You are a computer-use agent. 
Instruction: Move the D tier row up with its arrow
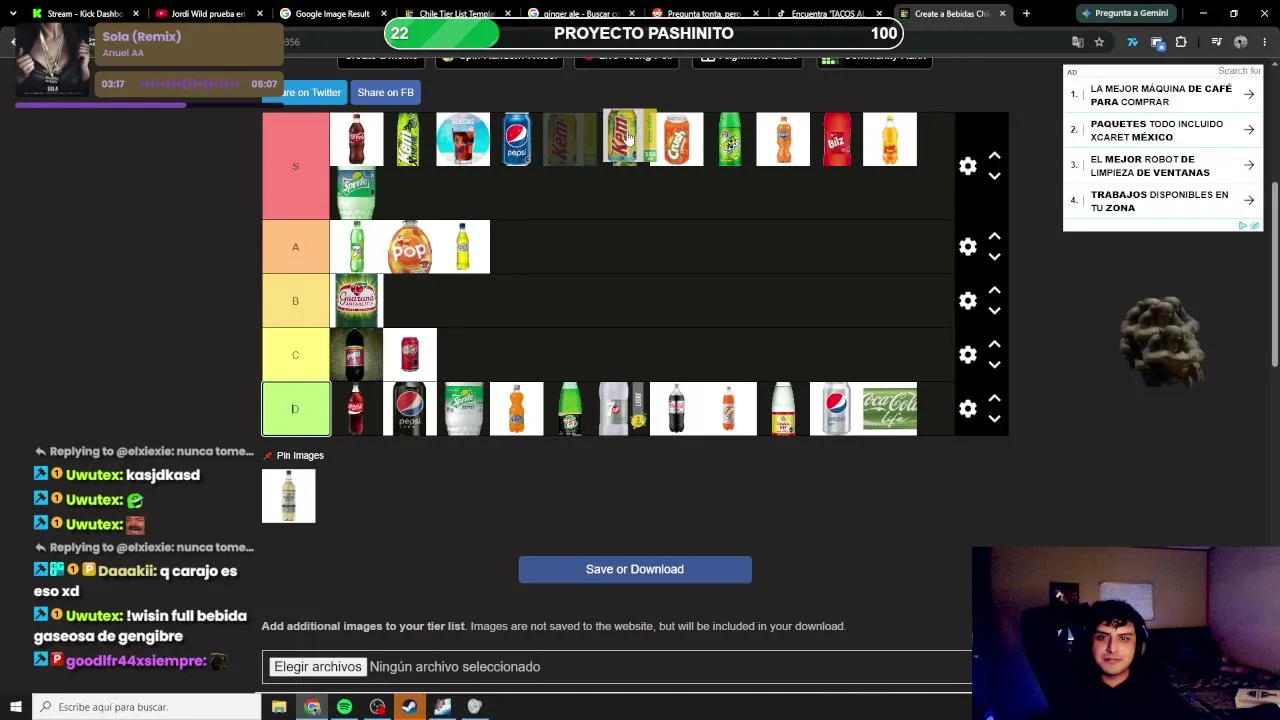(x=994, y=399)
